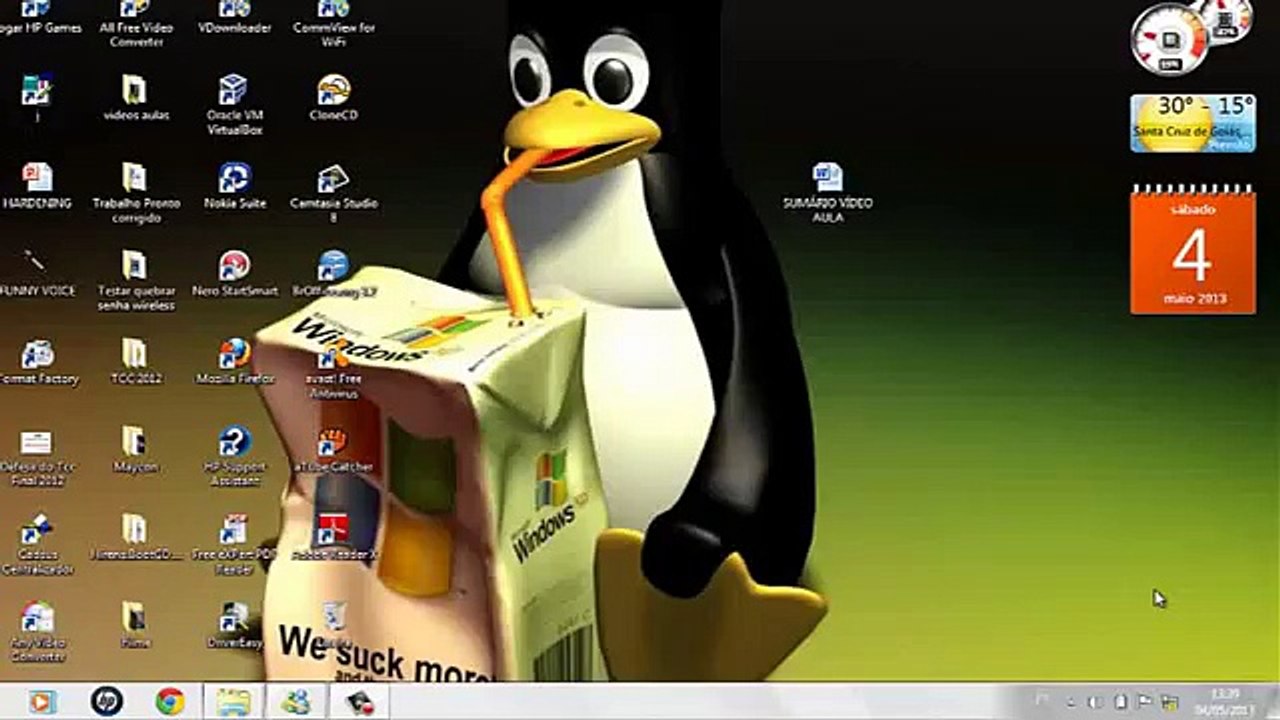The width and height of the screenshot is (1280, 720).
Task: Open the CloneCD desktop shortcut
Action: [333, 98]
